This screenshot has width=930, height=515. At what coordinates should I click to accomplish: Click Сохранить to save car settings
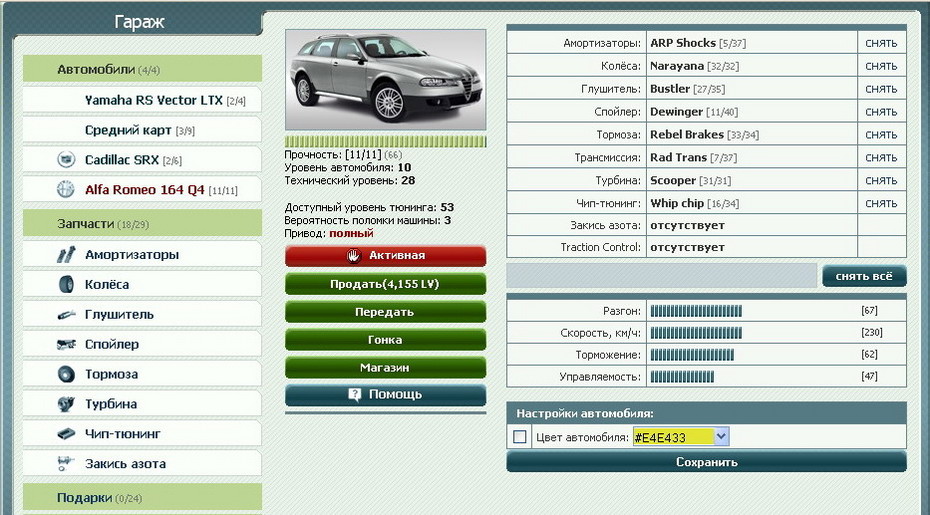(x=706, y=462)
